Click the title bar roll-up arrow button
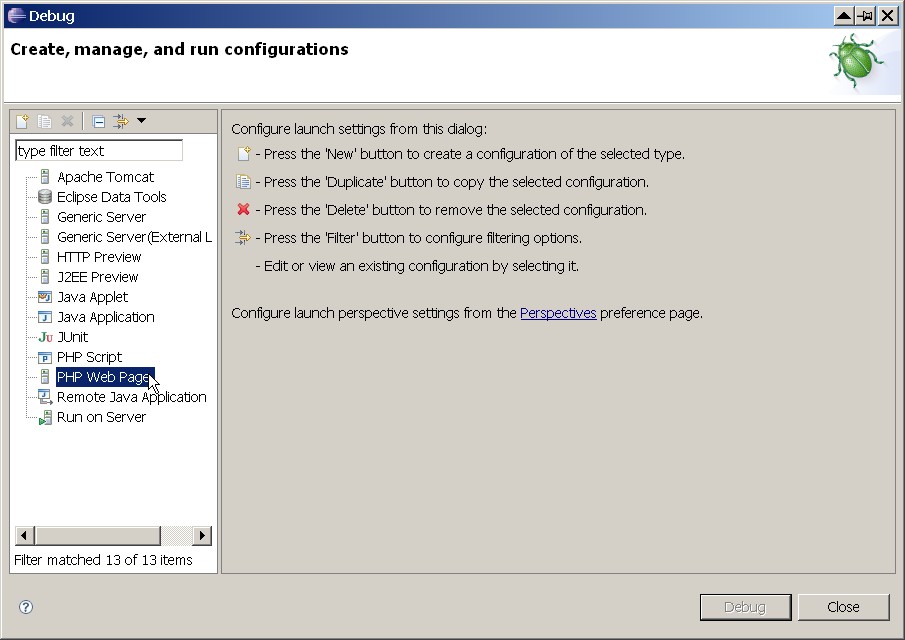 point(843,16)
